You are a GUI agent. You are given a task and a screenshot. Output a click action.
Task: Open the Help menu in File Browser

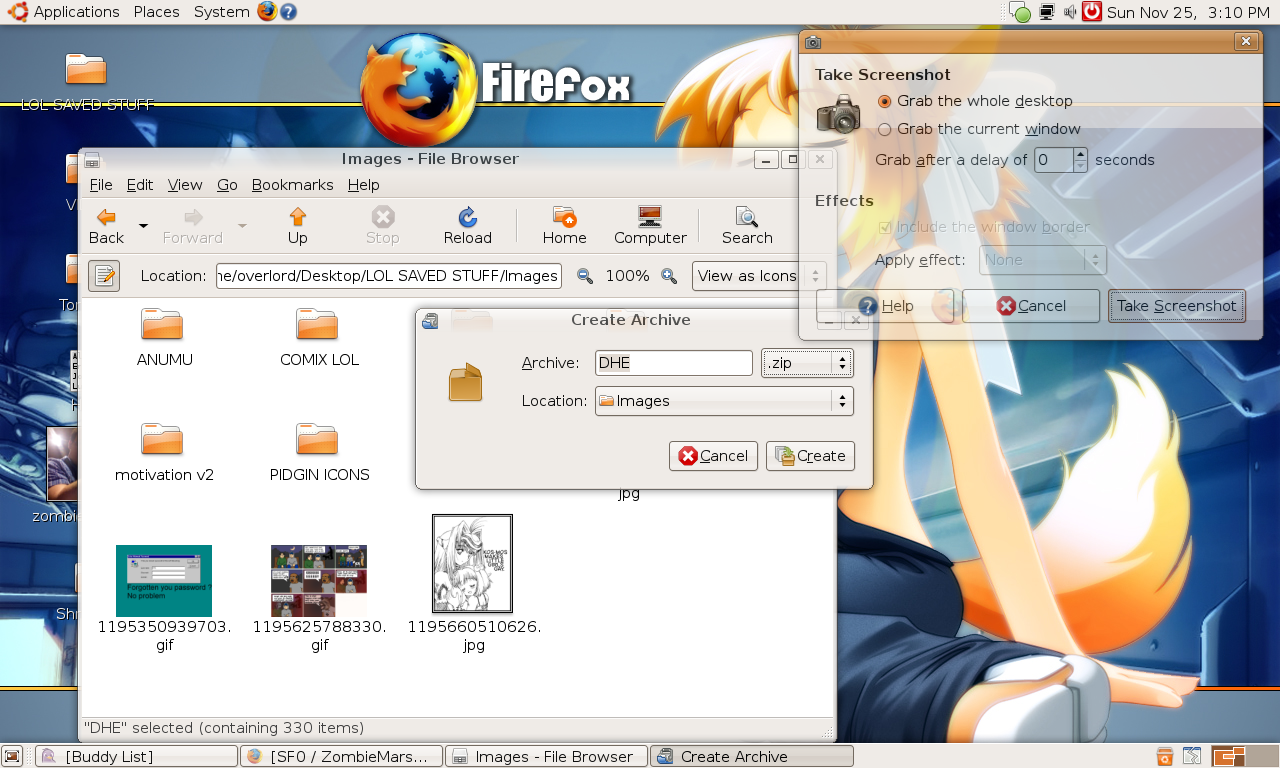click(x=363, y=185)
